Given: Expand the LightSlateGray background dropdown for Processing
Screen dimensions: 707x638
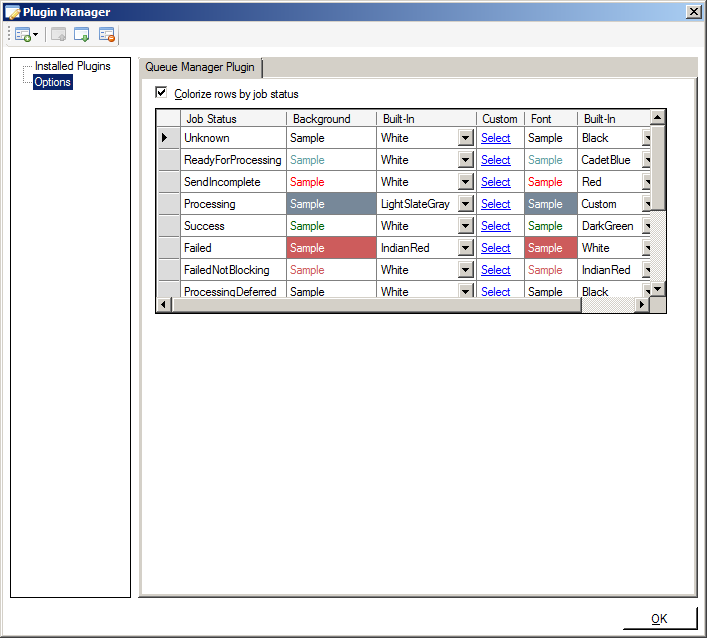Looking at the screenshot, I should pos(466,204).
